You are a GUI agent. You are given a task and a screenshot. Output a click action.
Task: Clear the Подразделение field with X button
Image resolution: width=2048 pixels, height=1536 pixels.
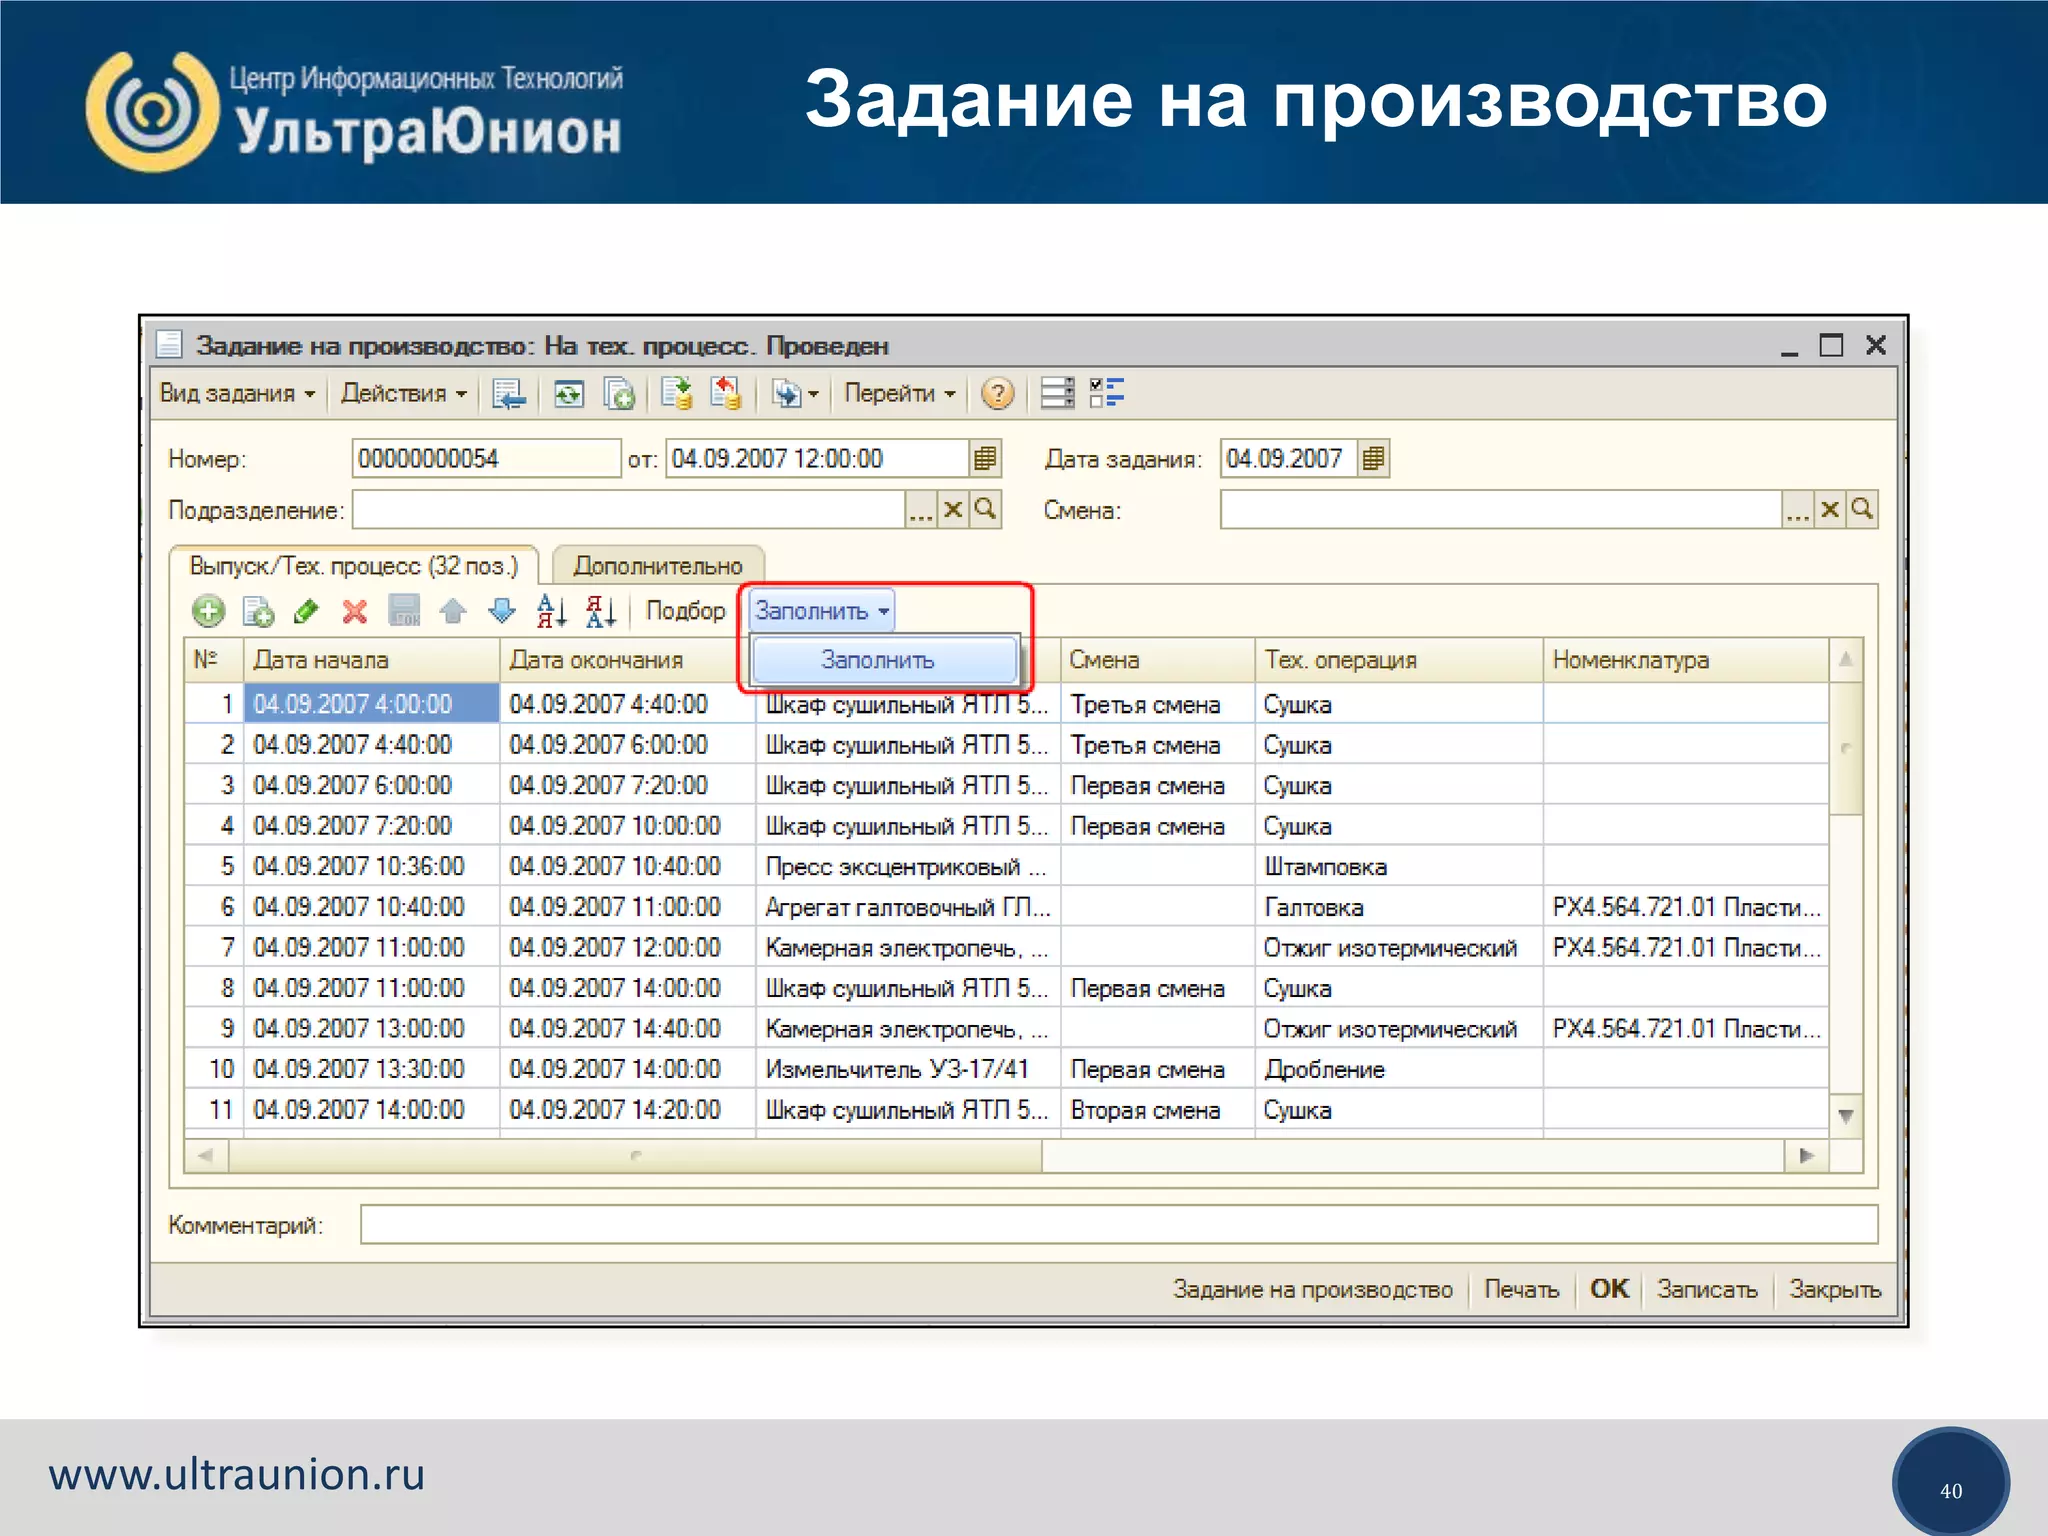953,510
